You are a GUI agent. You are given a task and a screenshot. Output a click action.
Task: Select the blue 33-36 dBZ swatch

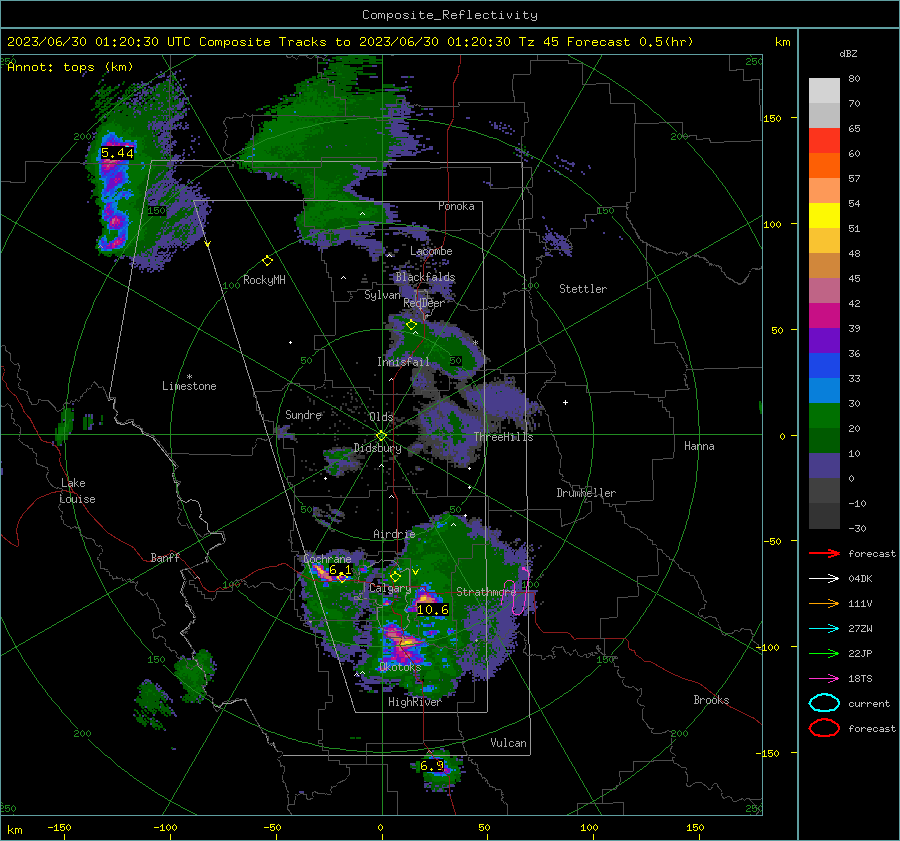[x=824, y=366]
